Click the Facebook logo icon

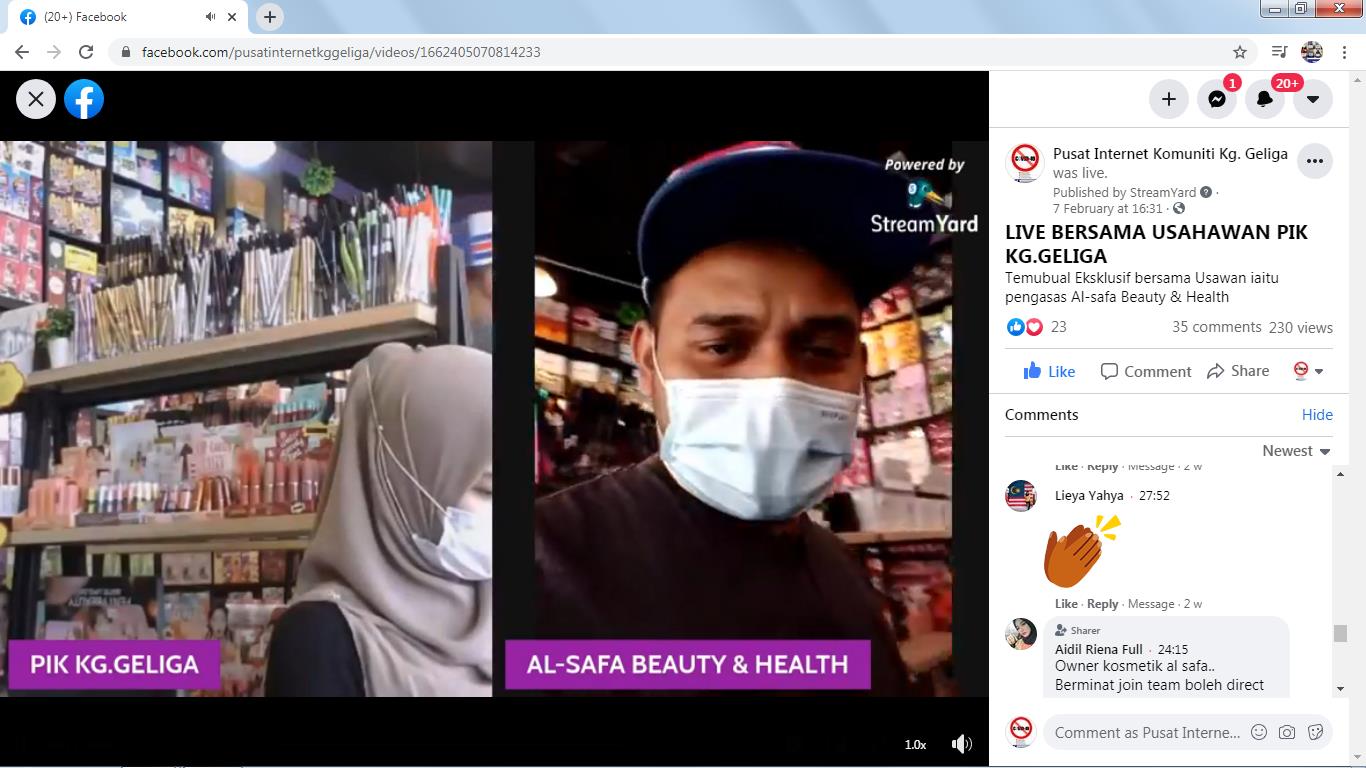coord(84,99)
